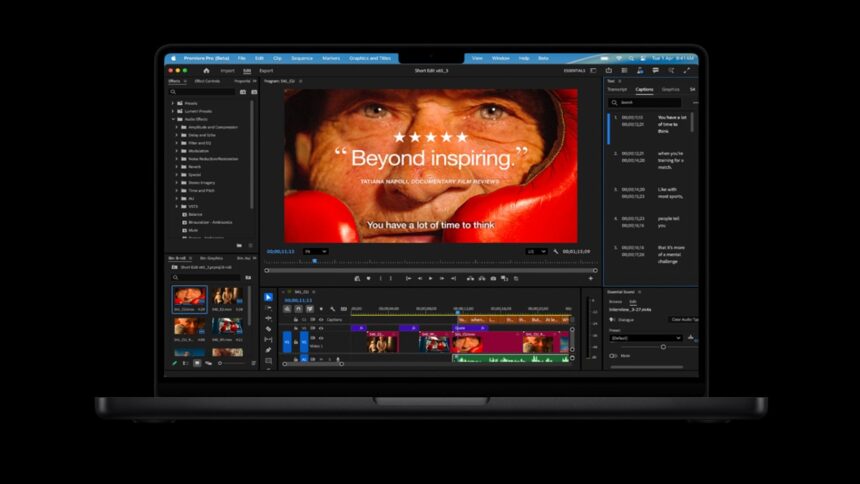The width and height of the screenshot is (860, 484).
Task: Open the Fit zoom level dropdown
Action: (315, 251)
